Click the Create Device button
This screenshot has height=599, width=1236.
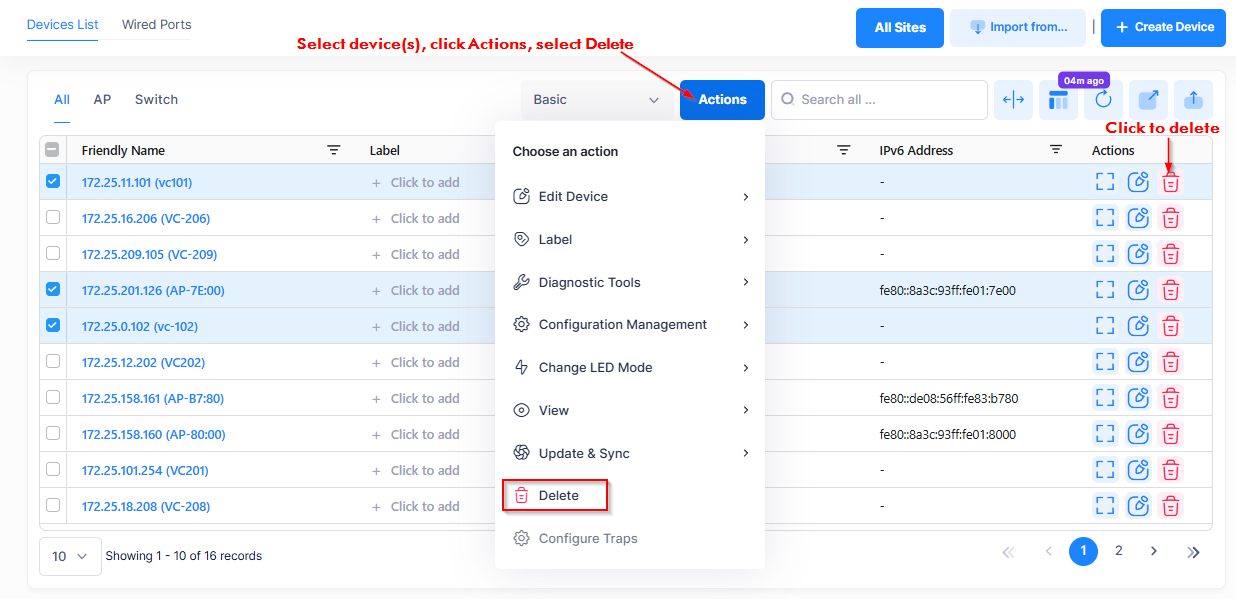(1163, 27)
